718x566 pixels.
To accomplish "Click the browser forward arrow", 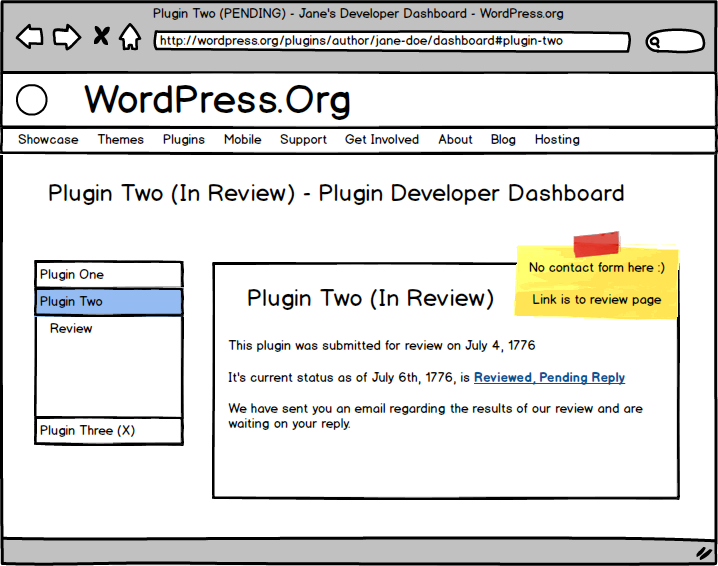I will coord(66,38).
